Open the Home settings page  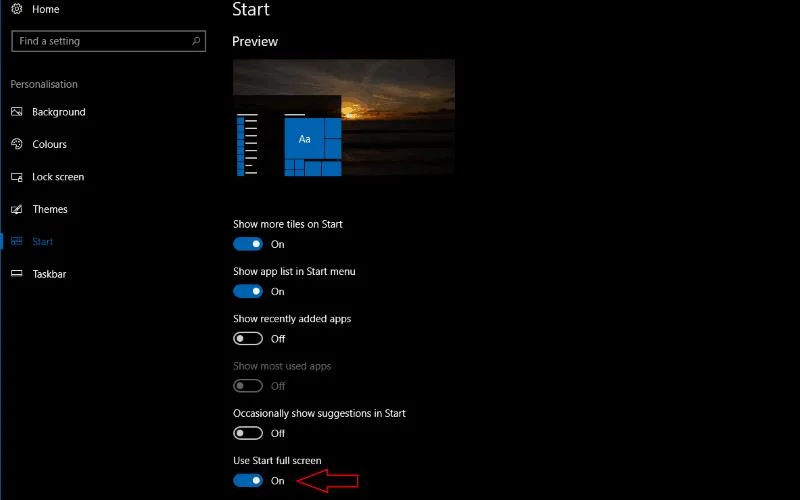click(45, 9)
